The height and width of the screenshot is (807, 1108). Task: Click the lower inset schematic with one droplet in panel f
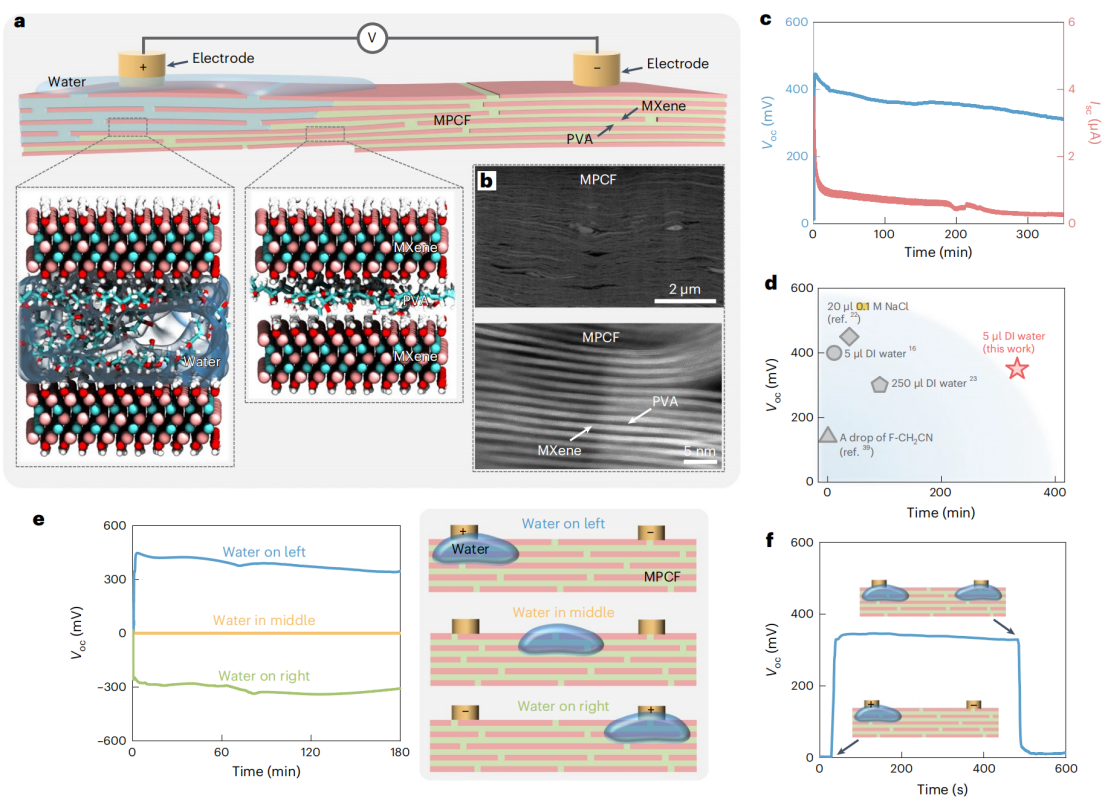pos(925,718)
